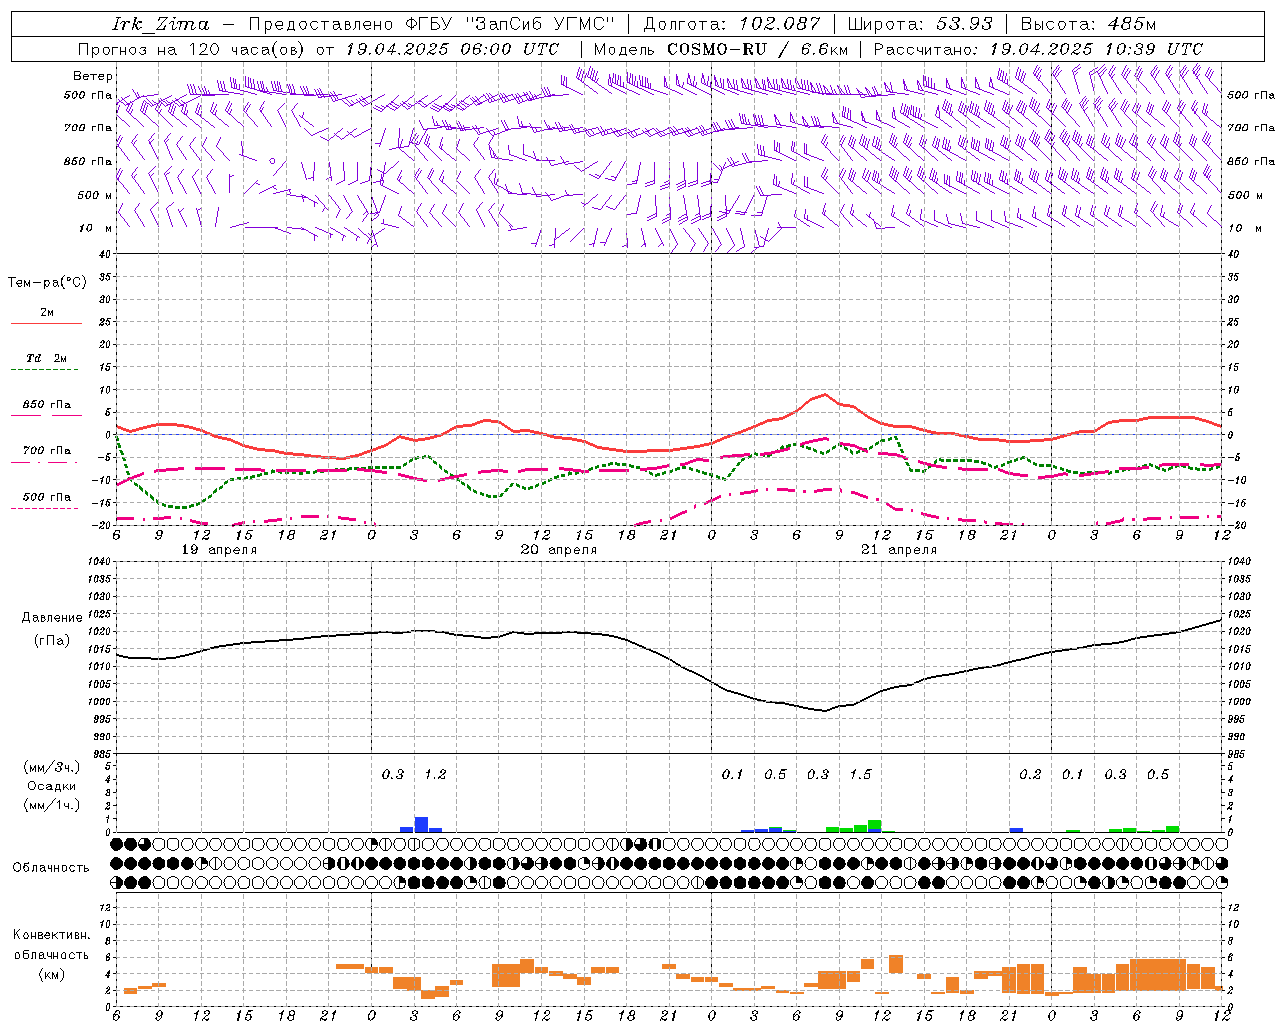The height and width of the screenshot is (1024, 1280).
Task: Click the 20 апреля date label
Action: (559, 550)
